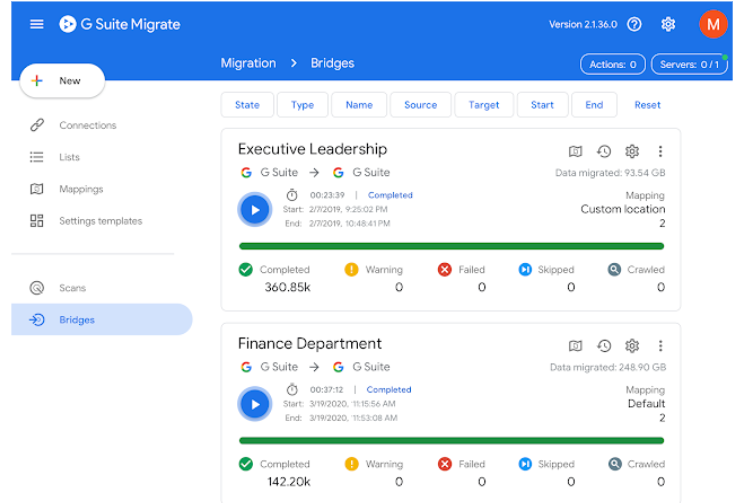Click the Lists icon in sidebar
Screen dimensions: 737x503
coord(37,157)
